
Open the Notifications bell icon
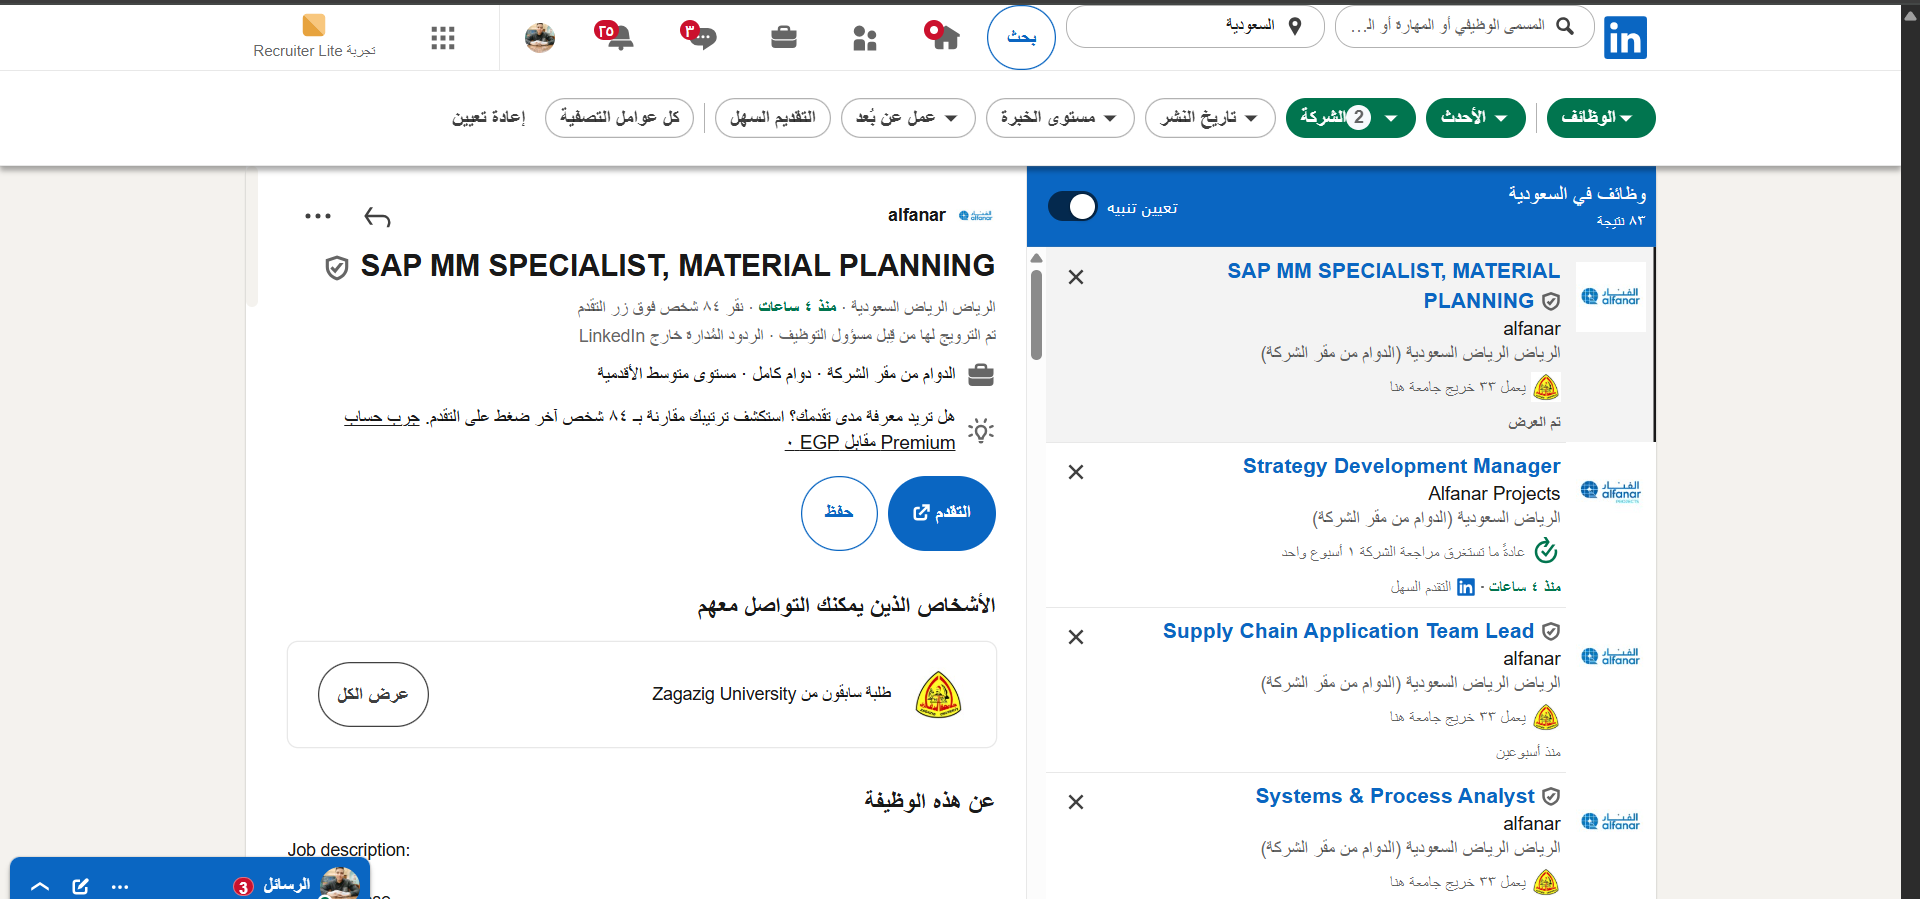pos(614,36)
